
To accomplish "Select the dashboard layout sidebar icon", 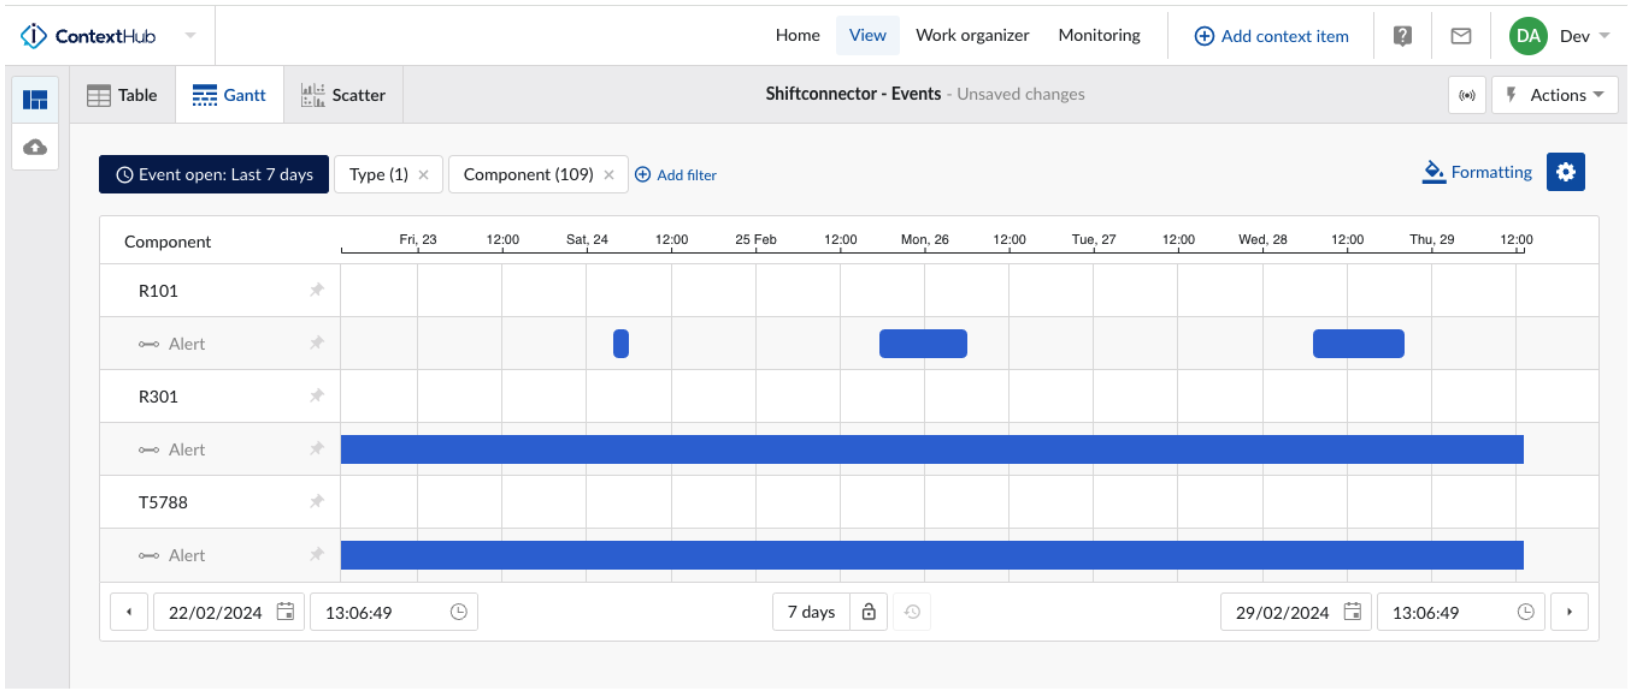I will (35, 100).
